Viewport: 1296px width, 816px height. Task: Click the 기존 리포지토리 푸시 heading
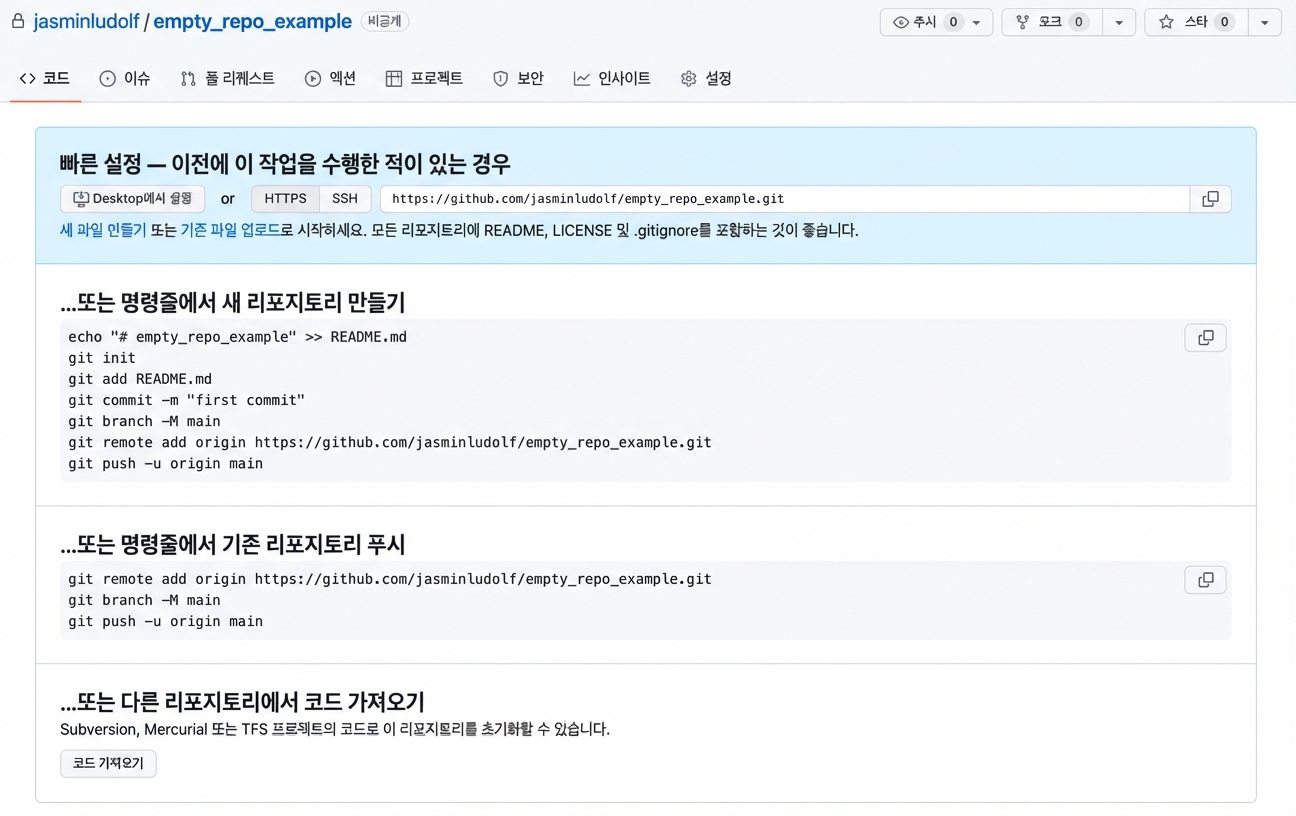tap(233, 544)
